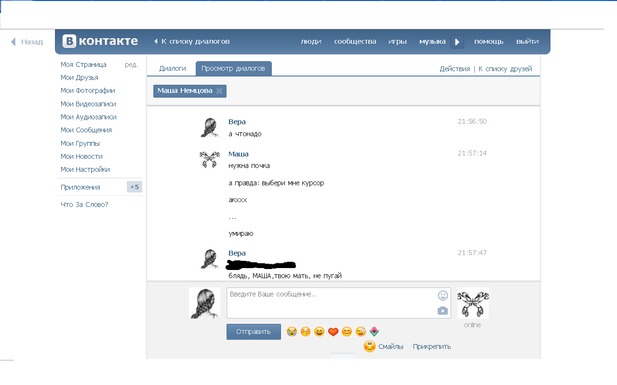Click the VKontakte logo
617x385 pixels.
tap(100, 41)
